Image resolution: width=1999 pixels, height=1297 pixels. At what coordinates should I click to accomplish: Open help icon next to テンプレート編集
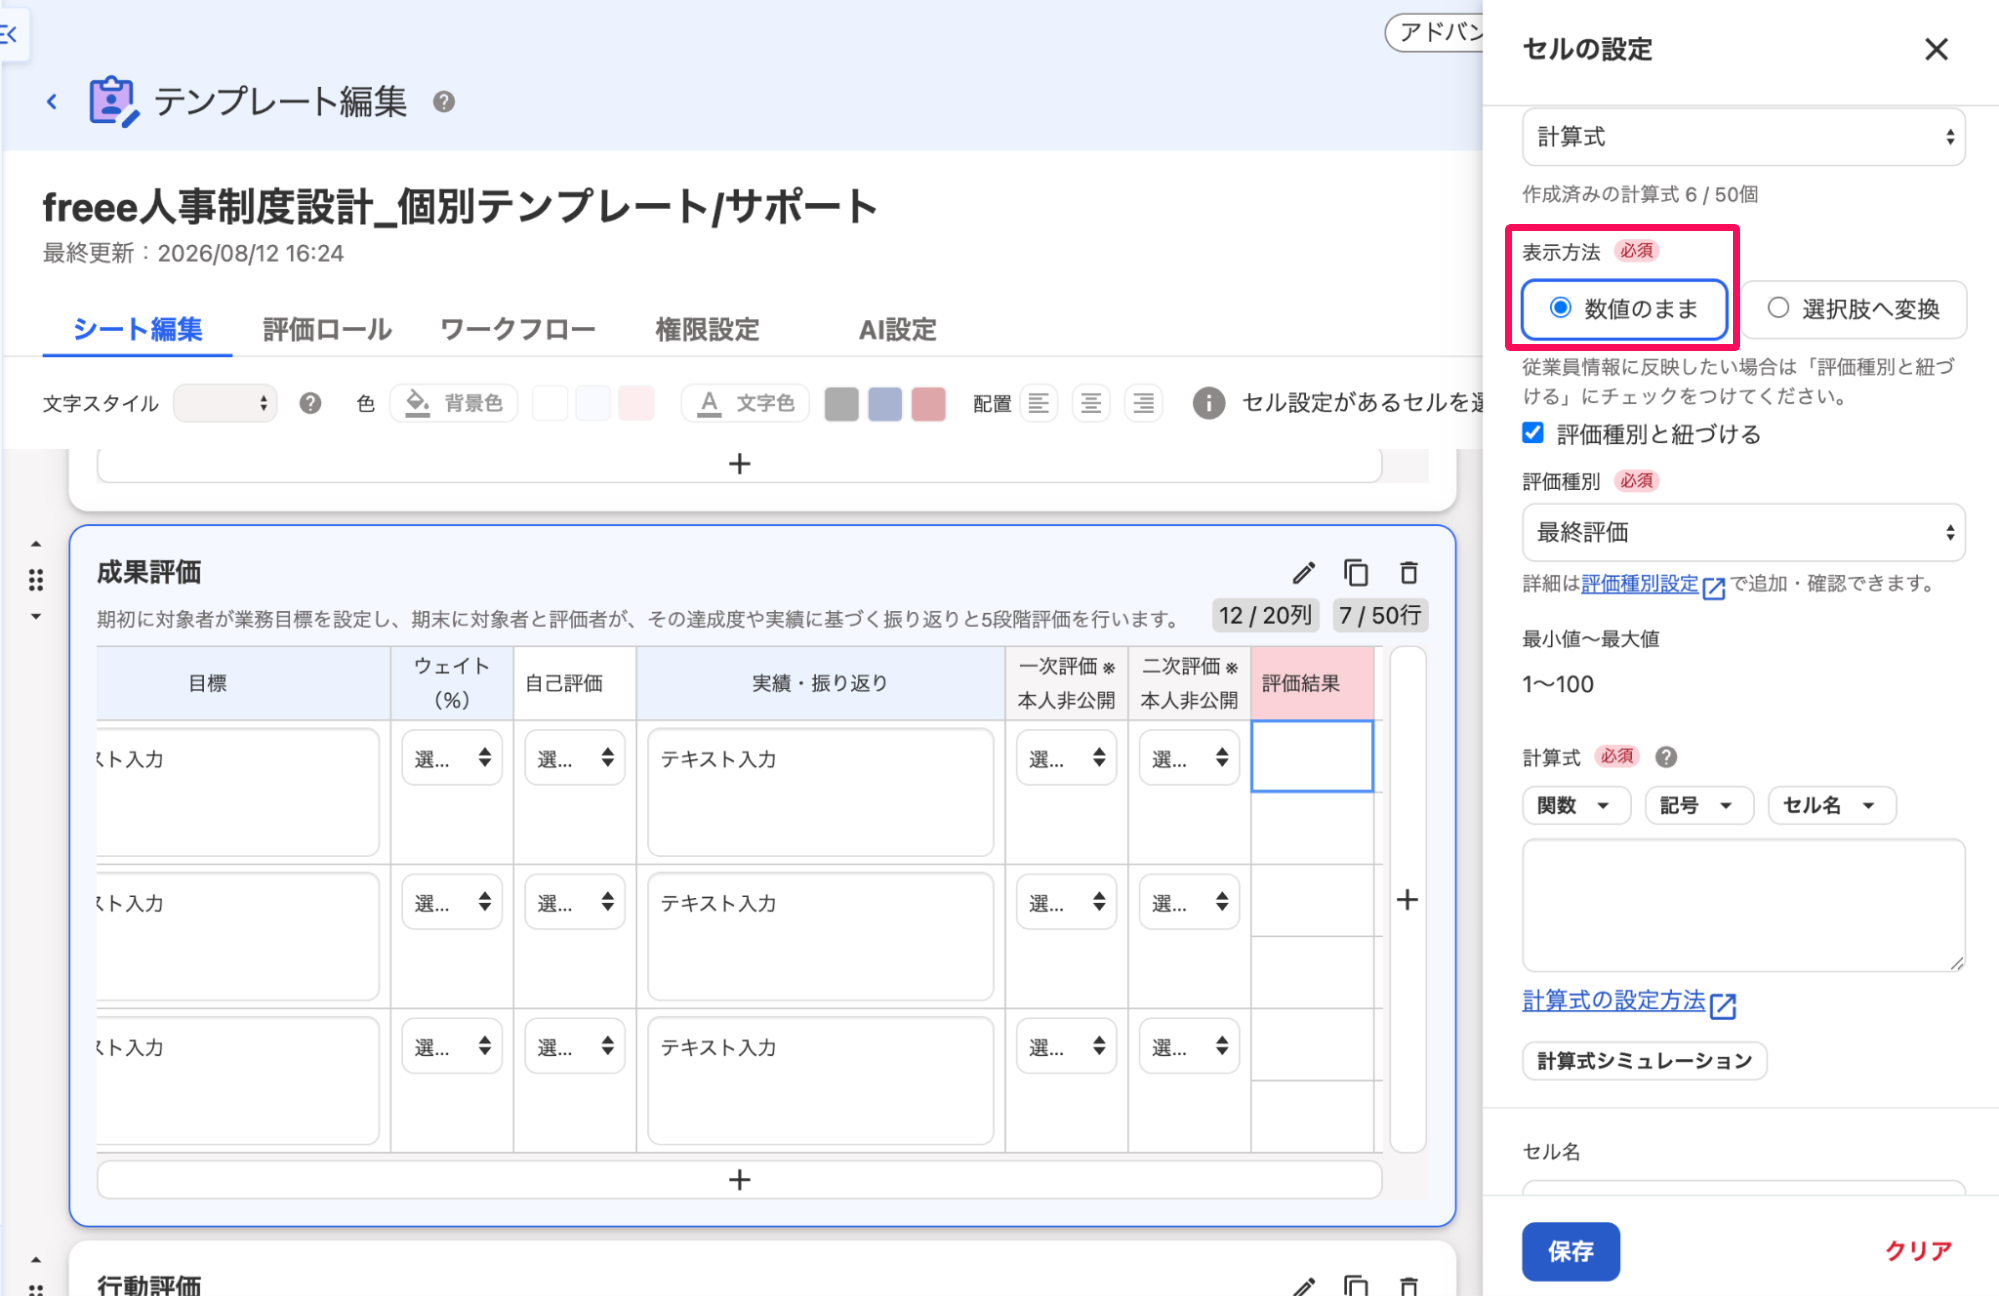click(x=444, y=102)
